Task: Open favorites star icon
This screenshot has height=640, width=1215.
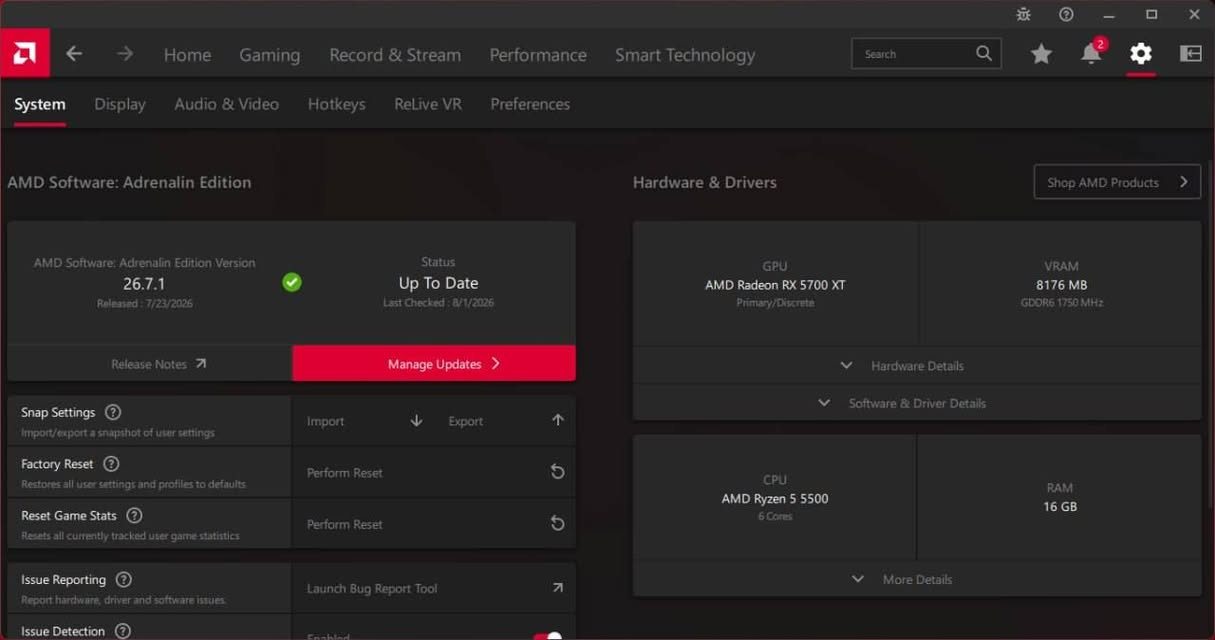Action: click(1041, 54)
